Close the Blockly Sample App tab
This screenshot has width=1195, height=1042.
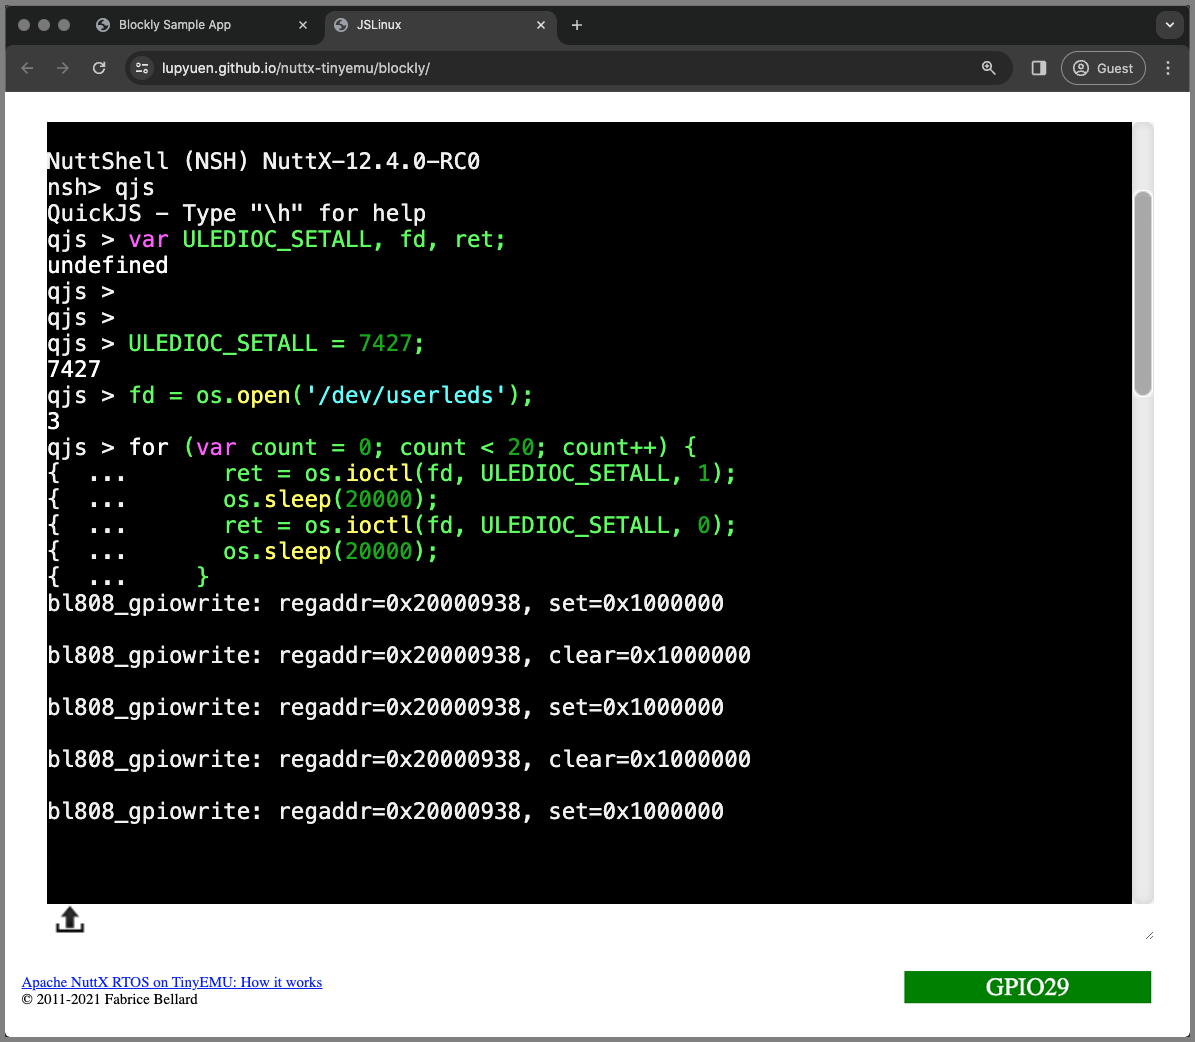[303, 25]
